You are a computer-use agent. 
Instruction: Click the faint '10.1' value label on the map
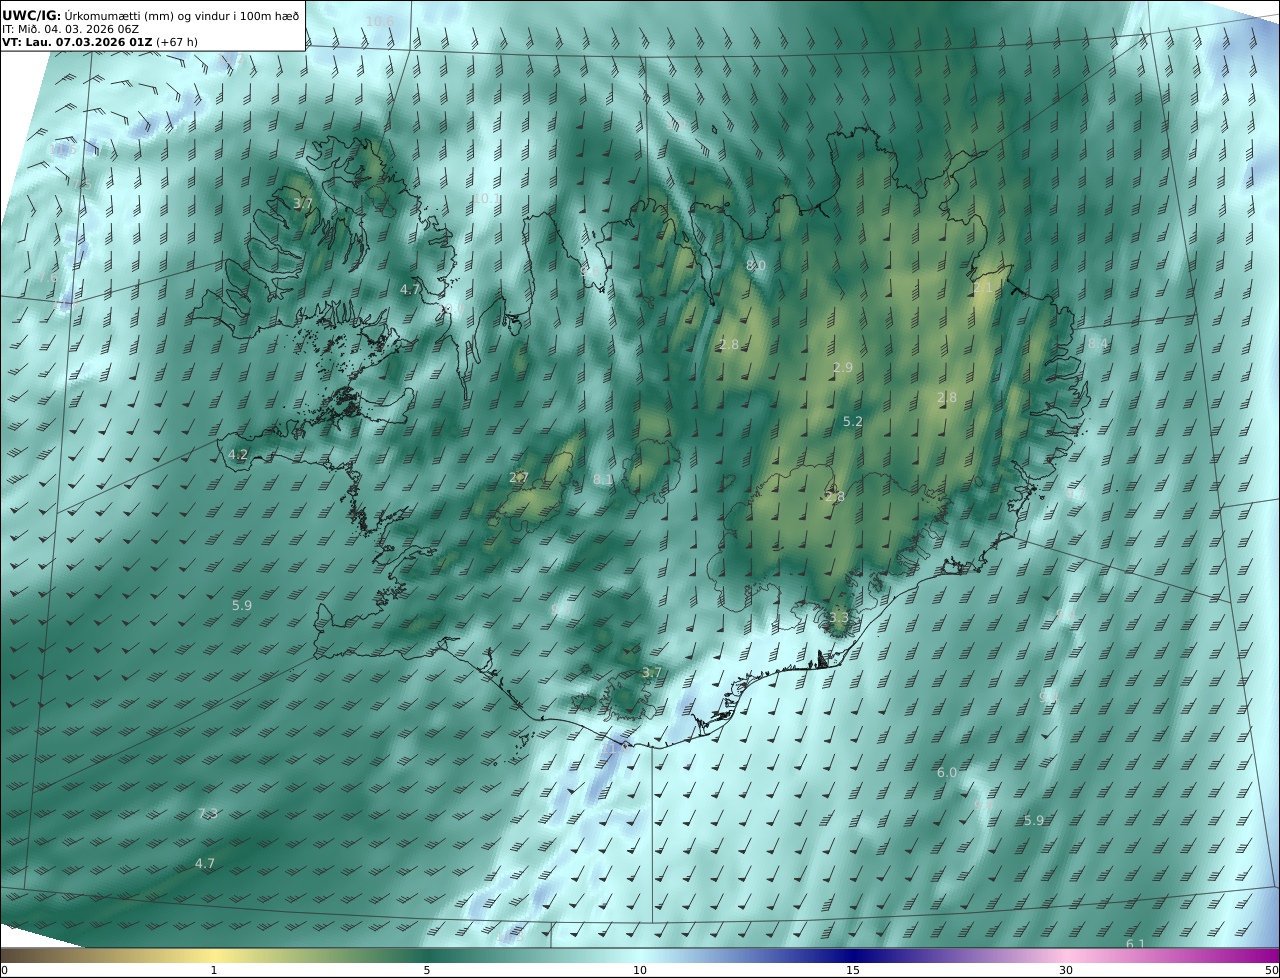486,199
